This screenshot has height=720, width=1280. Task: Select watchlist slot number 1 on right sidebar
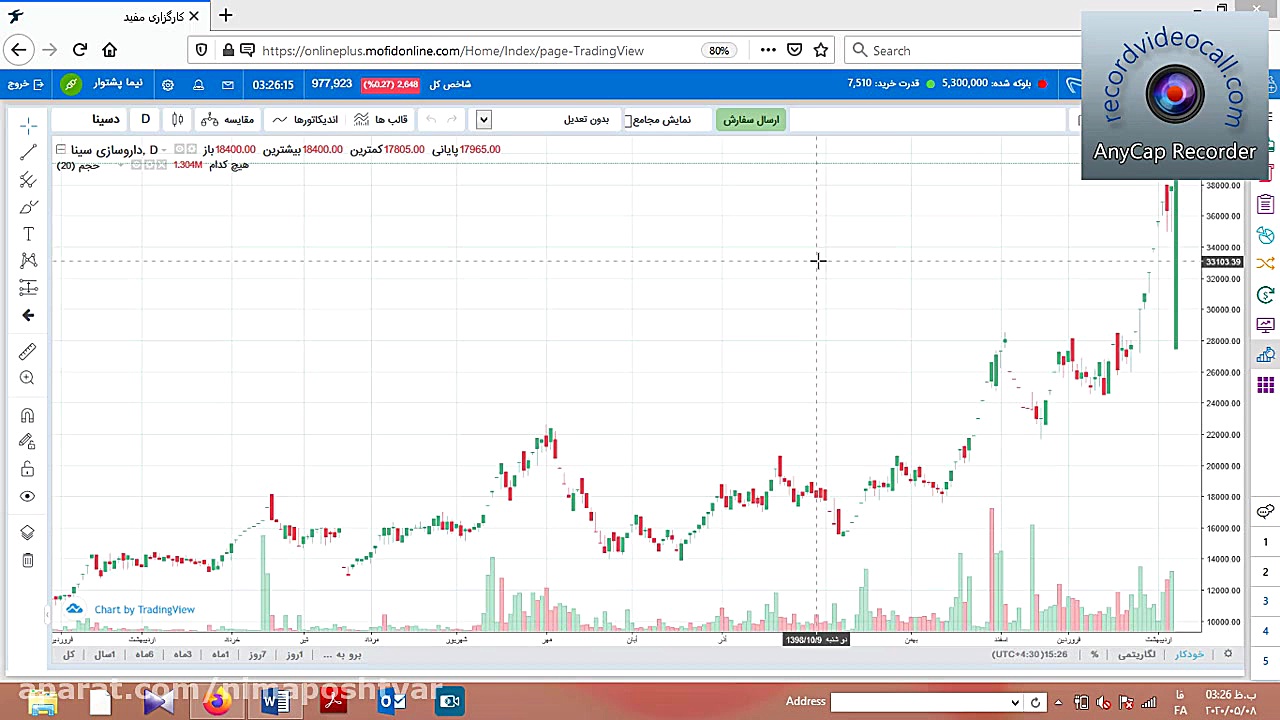pos(1265,542)
